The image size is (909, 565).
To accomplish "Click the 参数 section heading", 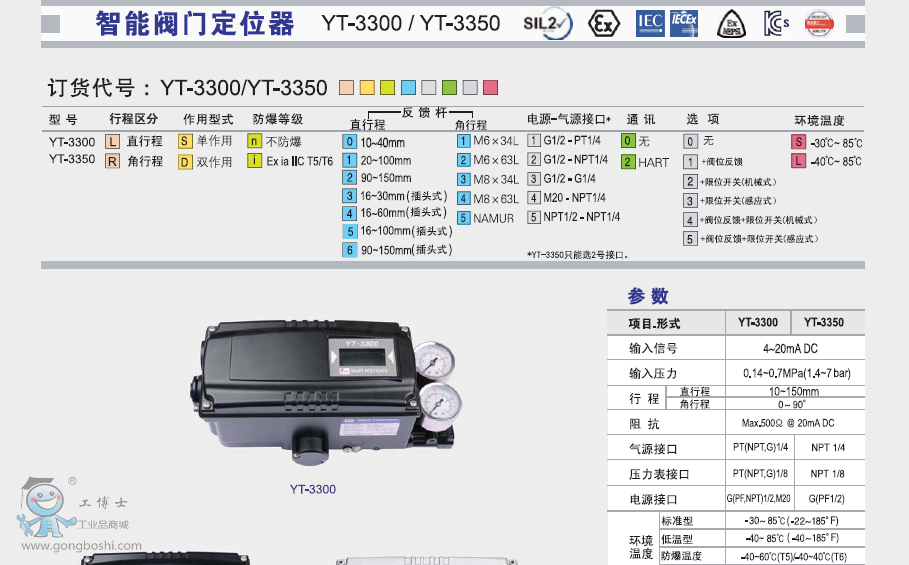I will tap(648, 296).
